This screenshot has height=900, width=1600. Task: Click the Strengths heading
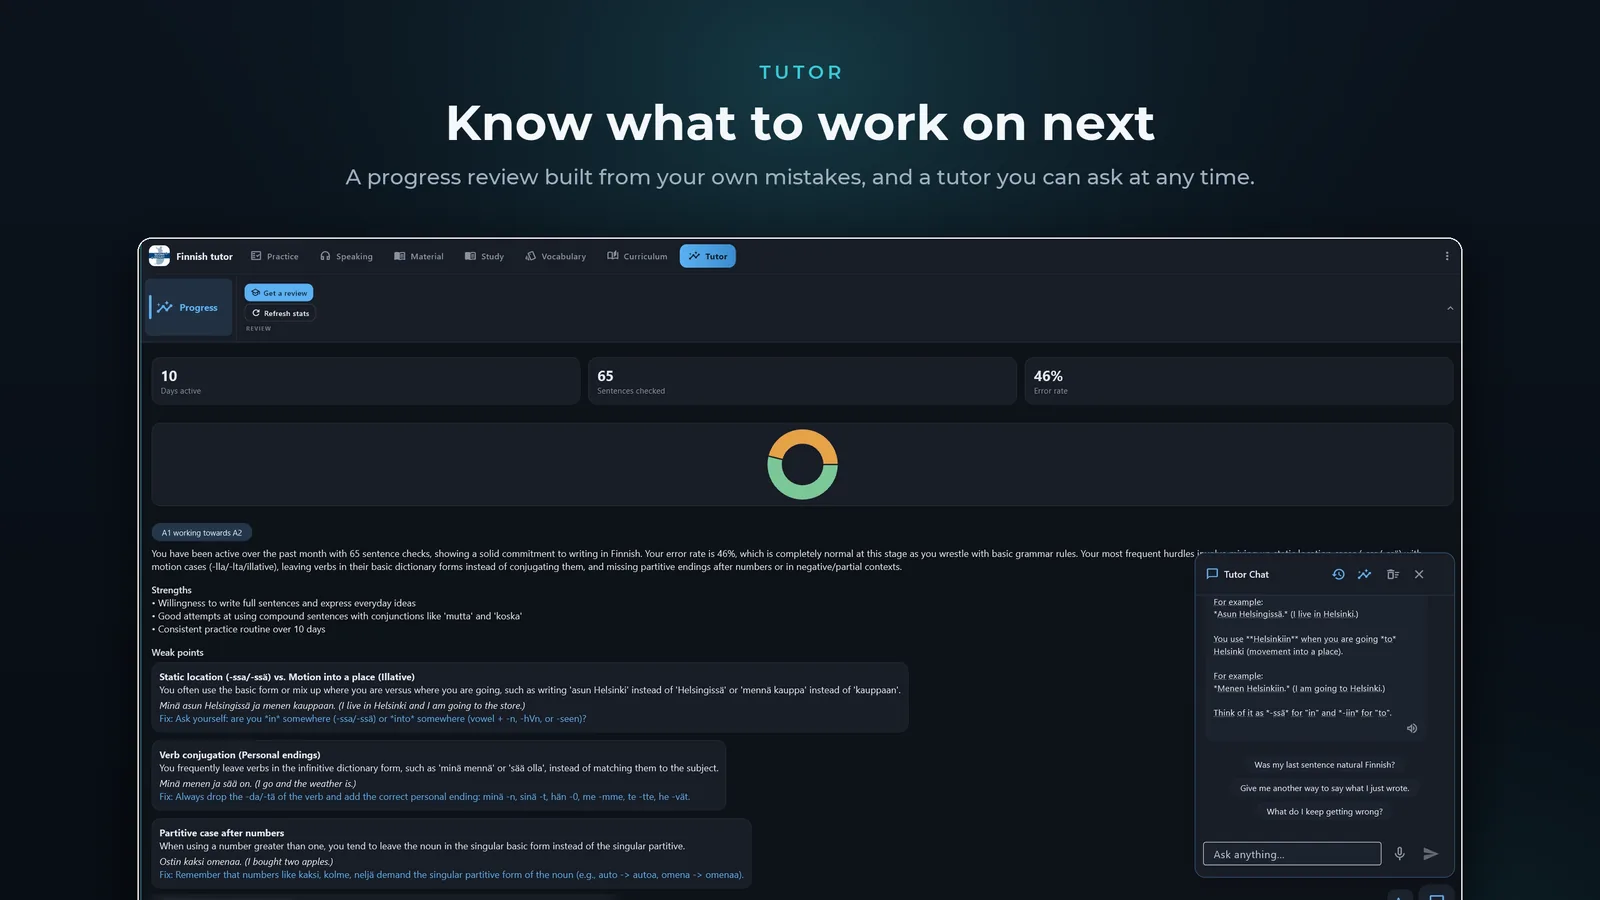(171, 590)
